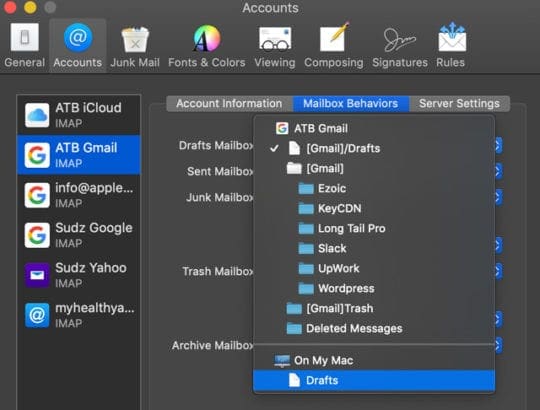The width and height of the screenshot is (540, 410).
Task: Select the Sudz Yahoo account
Action: coord(79,275)
